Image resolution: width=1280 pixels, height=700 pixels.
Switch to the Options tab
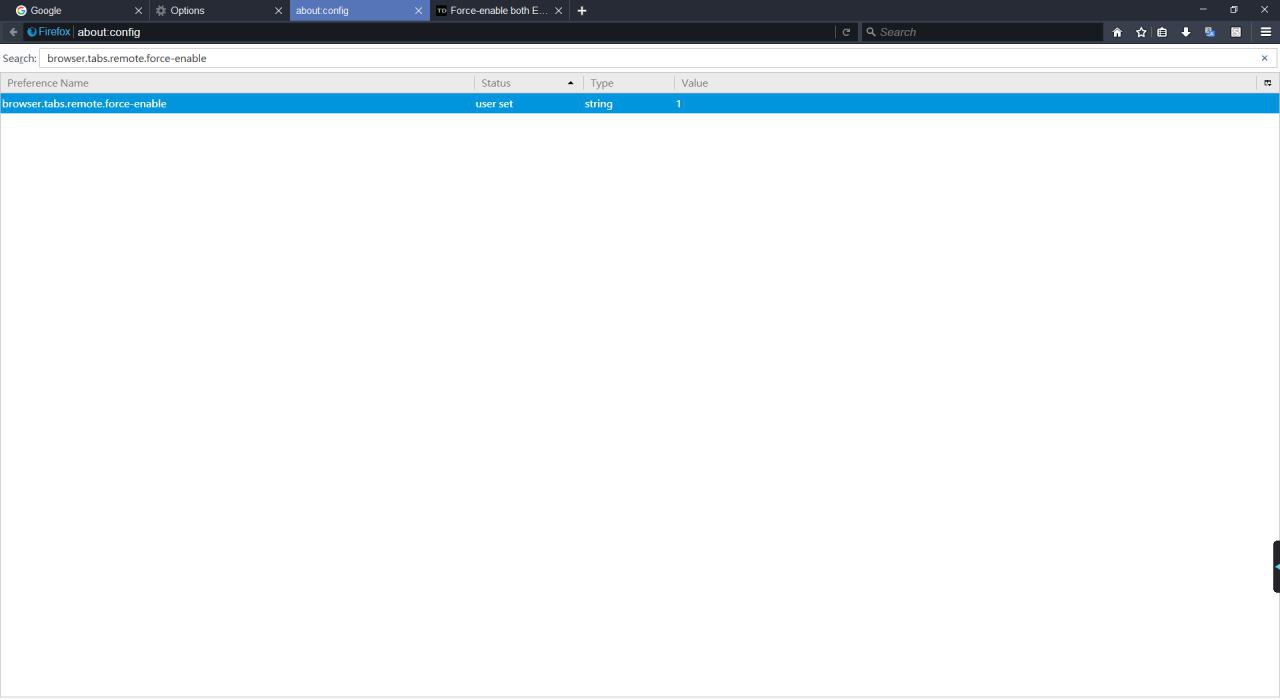click(215, 10)
